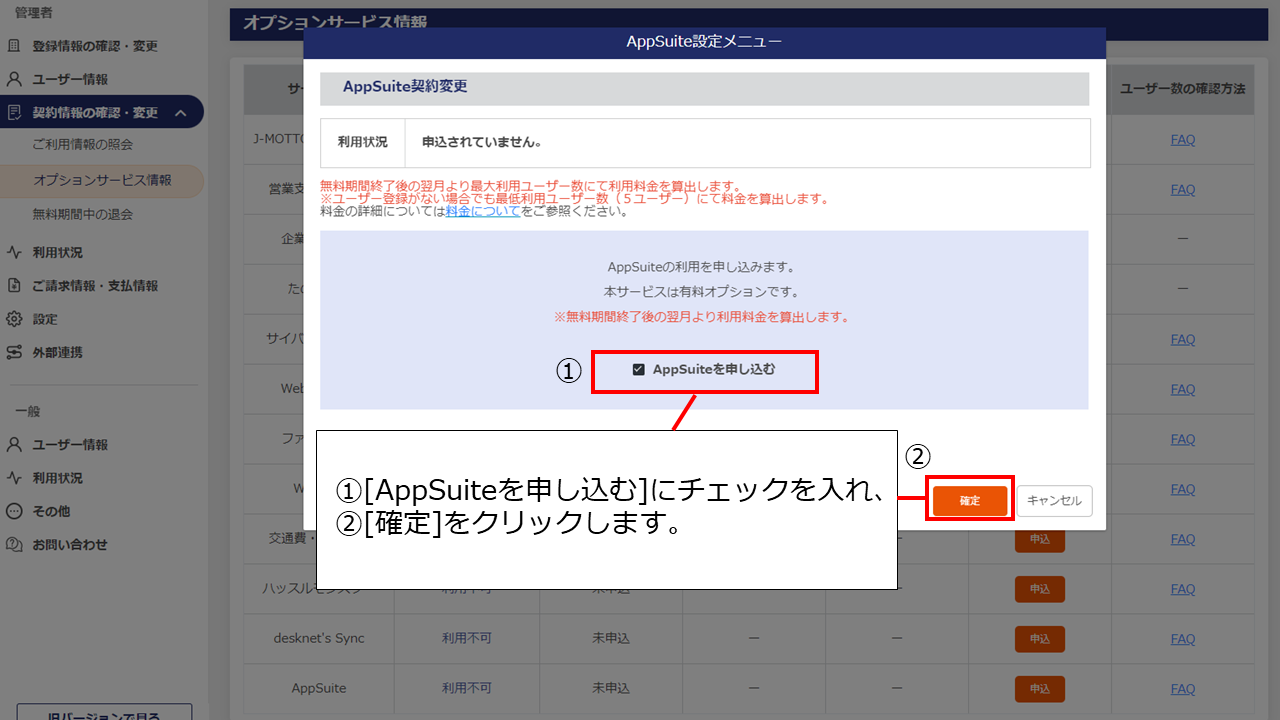Select the 外部連携 integration icon
Viewport: 1280px width, 720px height.
pos(14,353)
